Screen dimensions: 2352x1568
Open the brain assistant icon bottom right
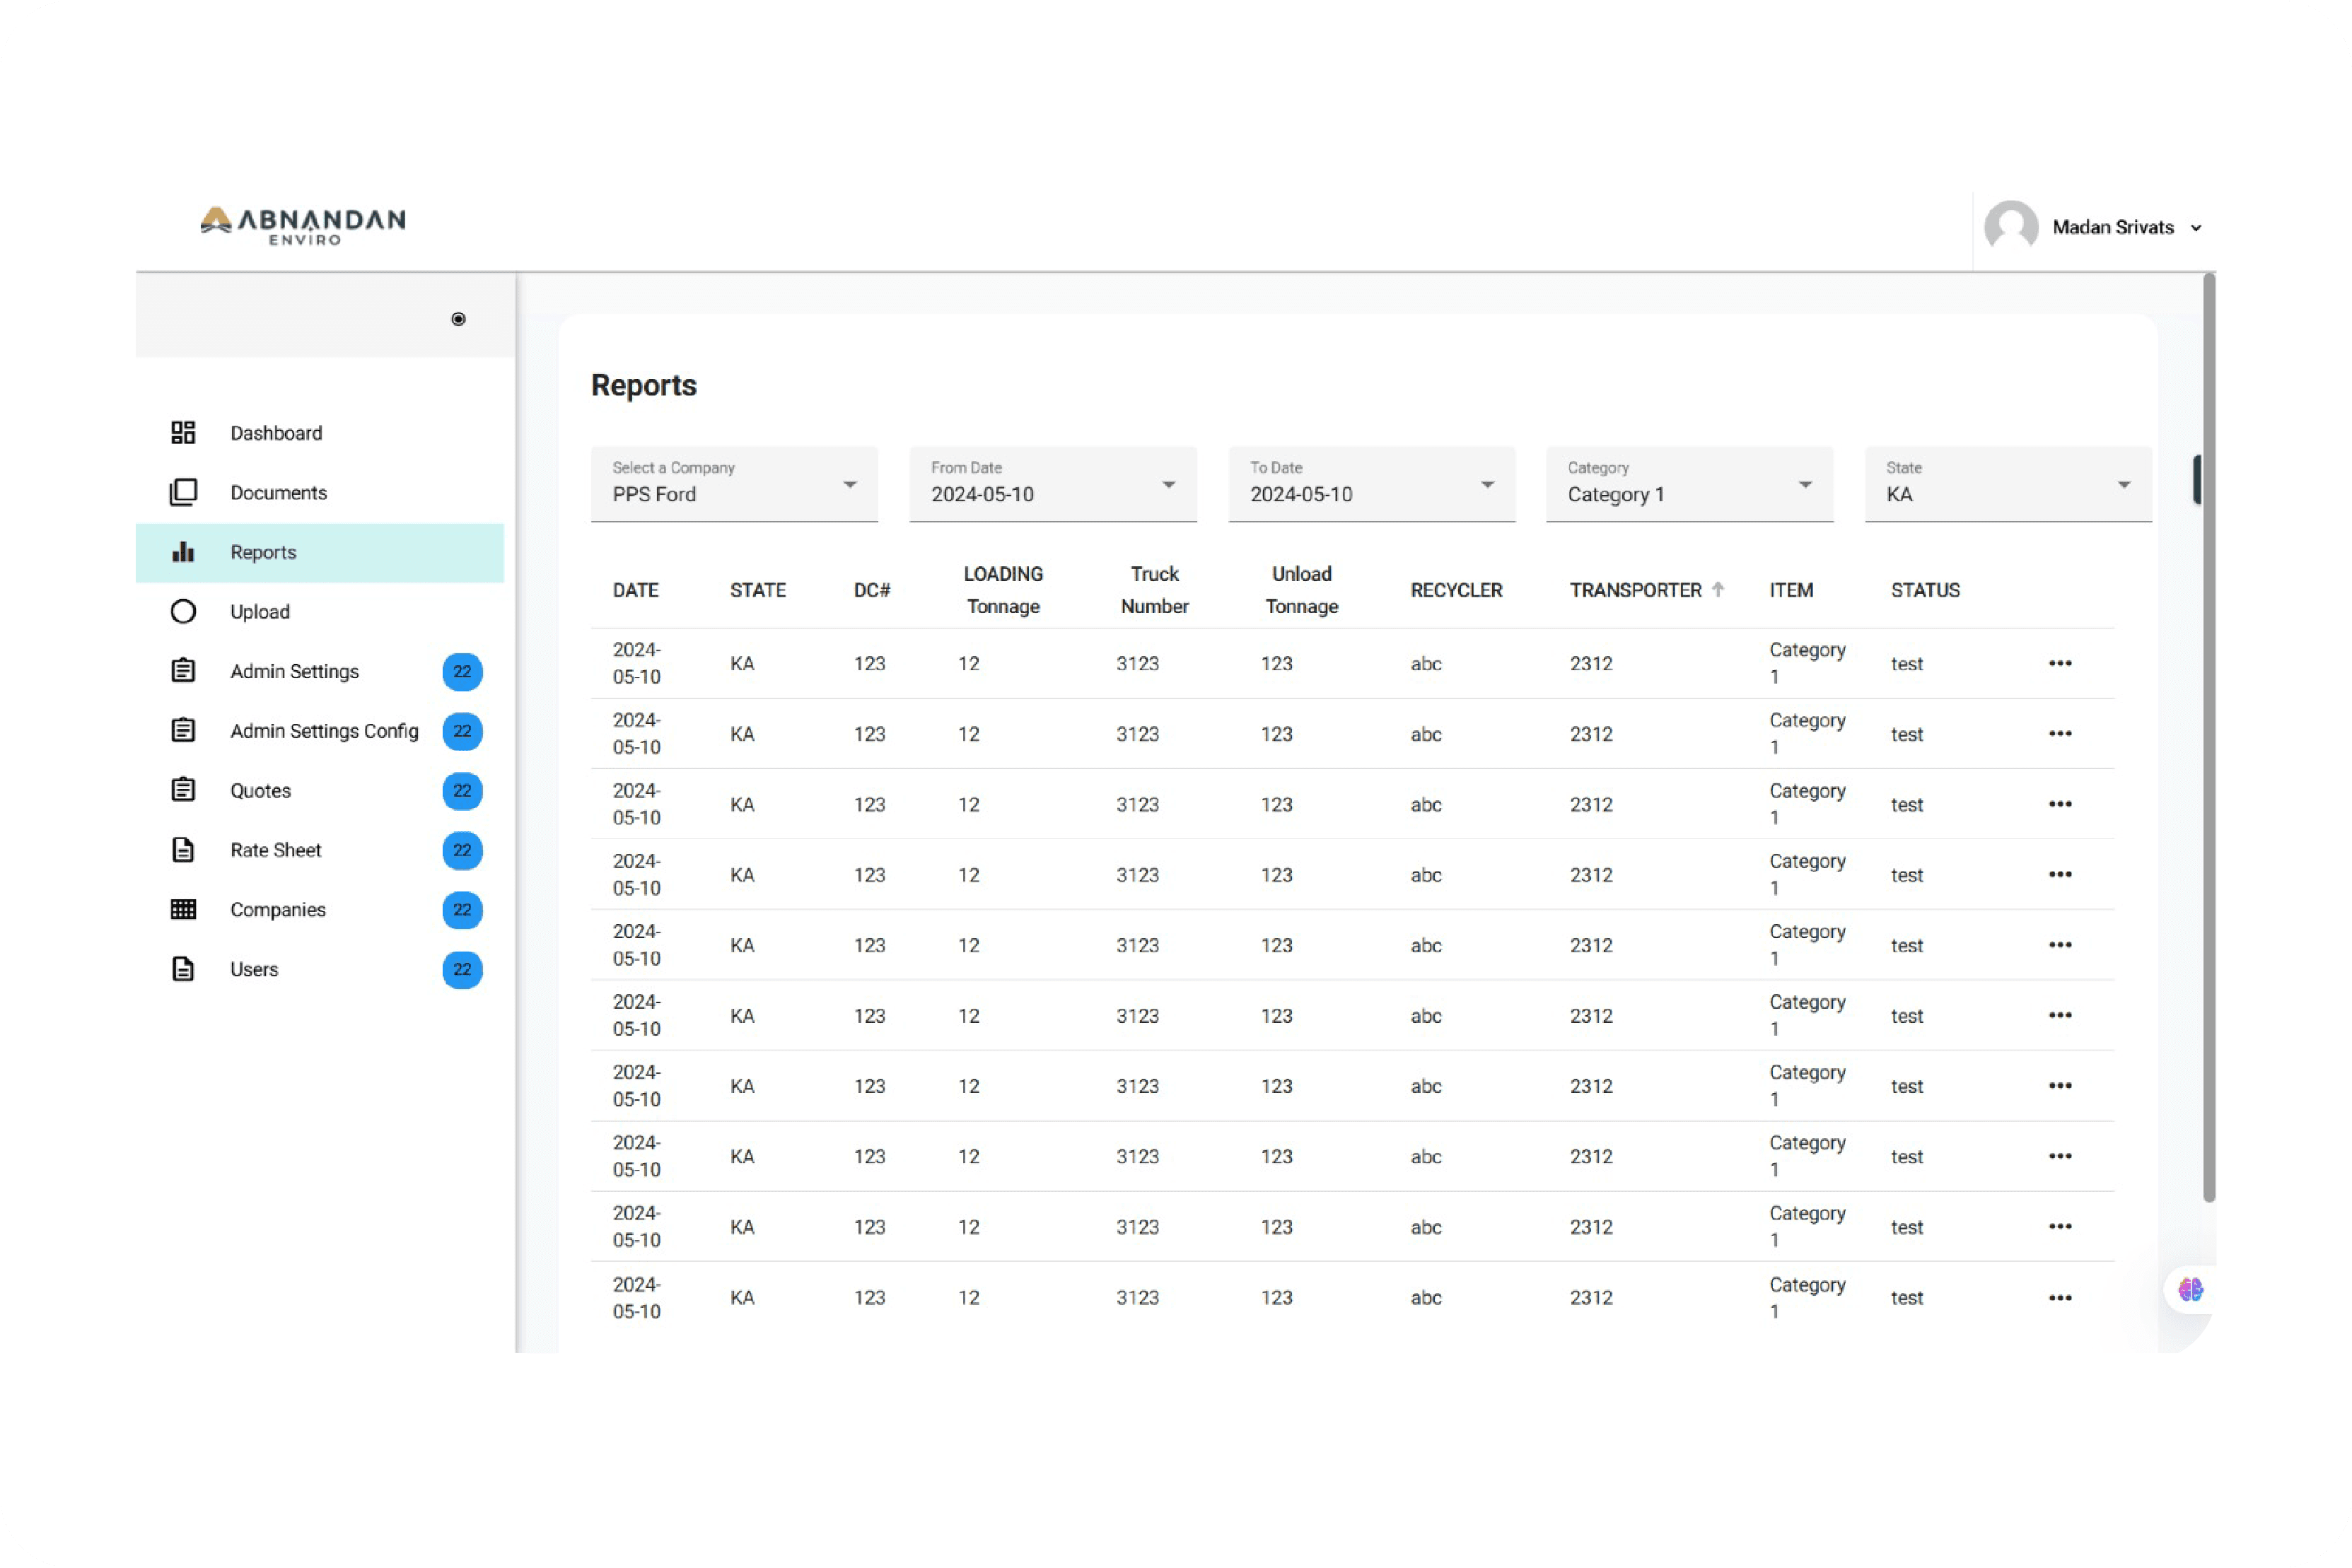(x=2190, y=1289)
